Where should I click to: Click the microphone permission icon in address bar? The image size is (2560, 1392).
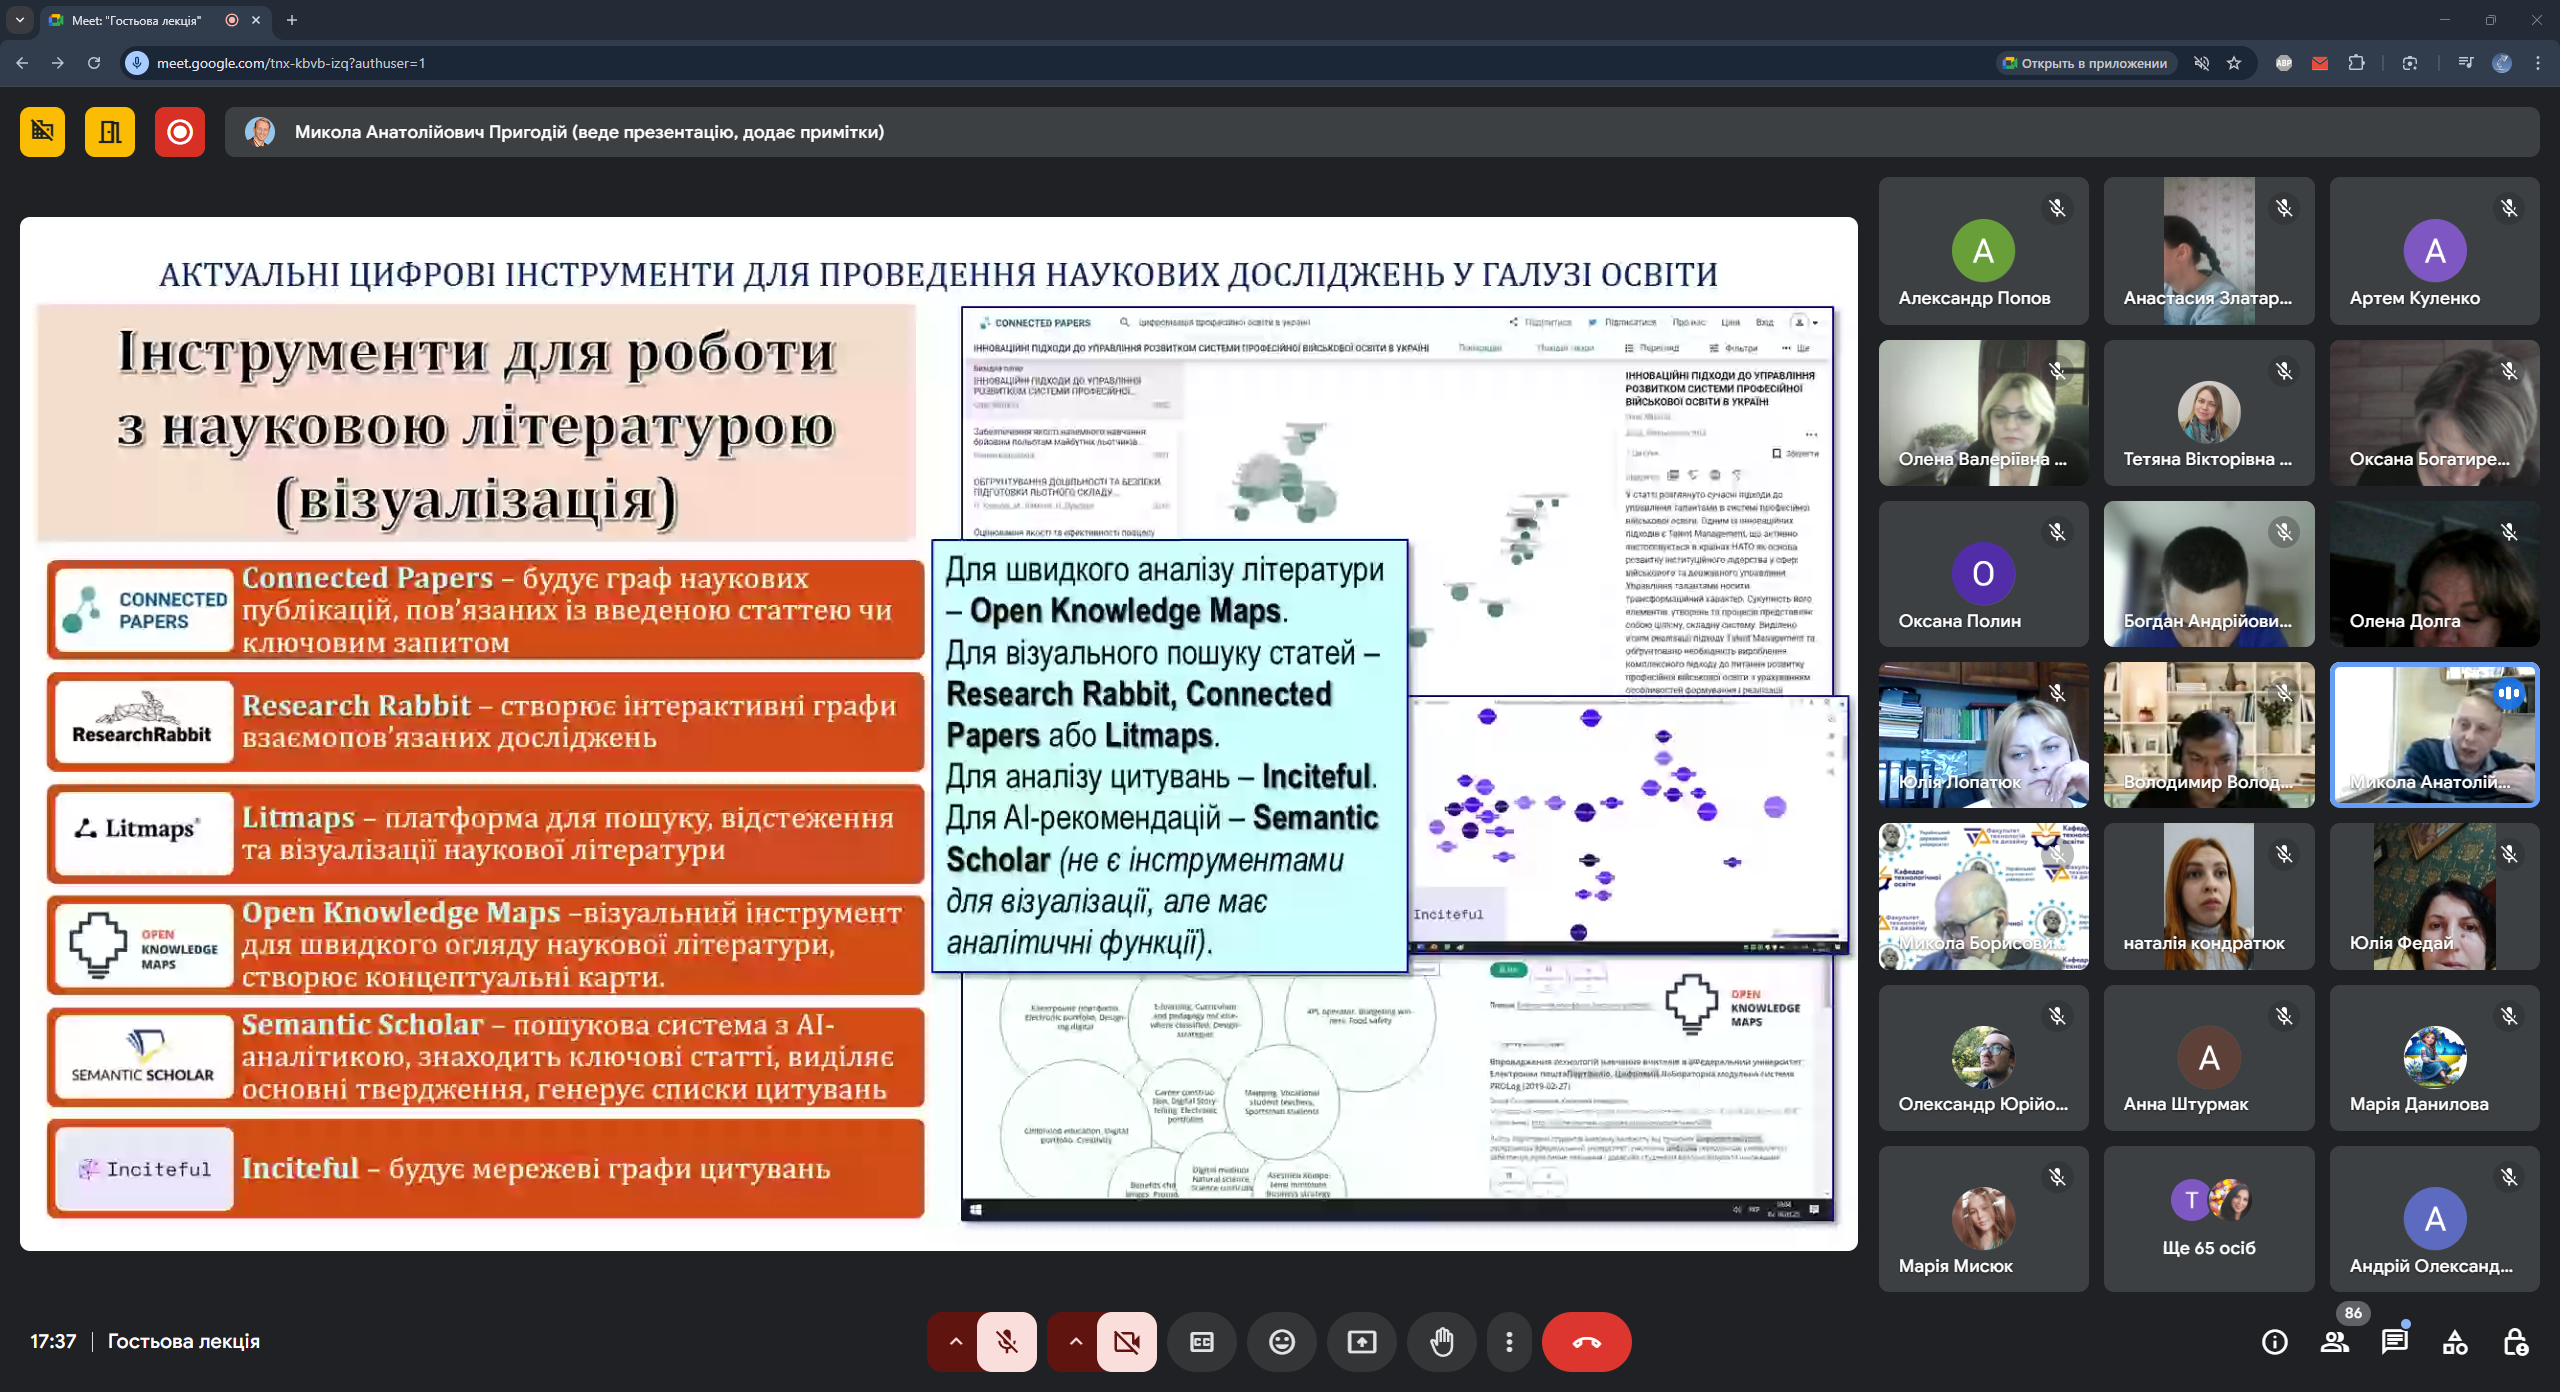click(x=137, y=63)
